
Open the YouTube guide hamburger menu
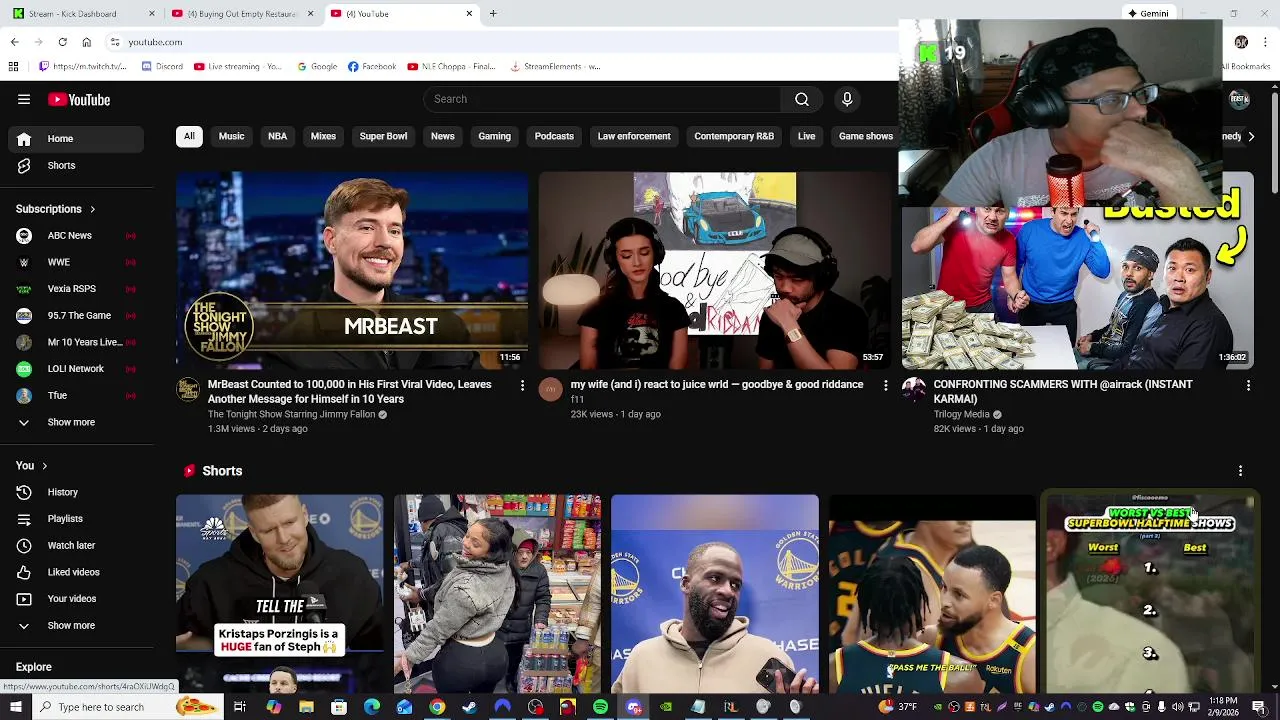tap(24, 99)
